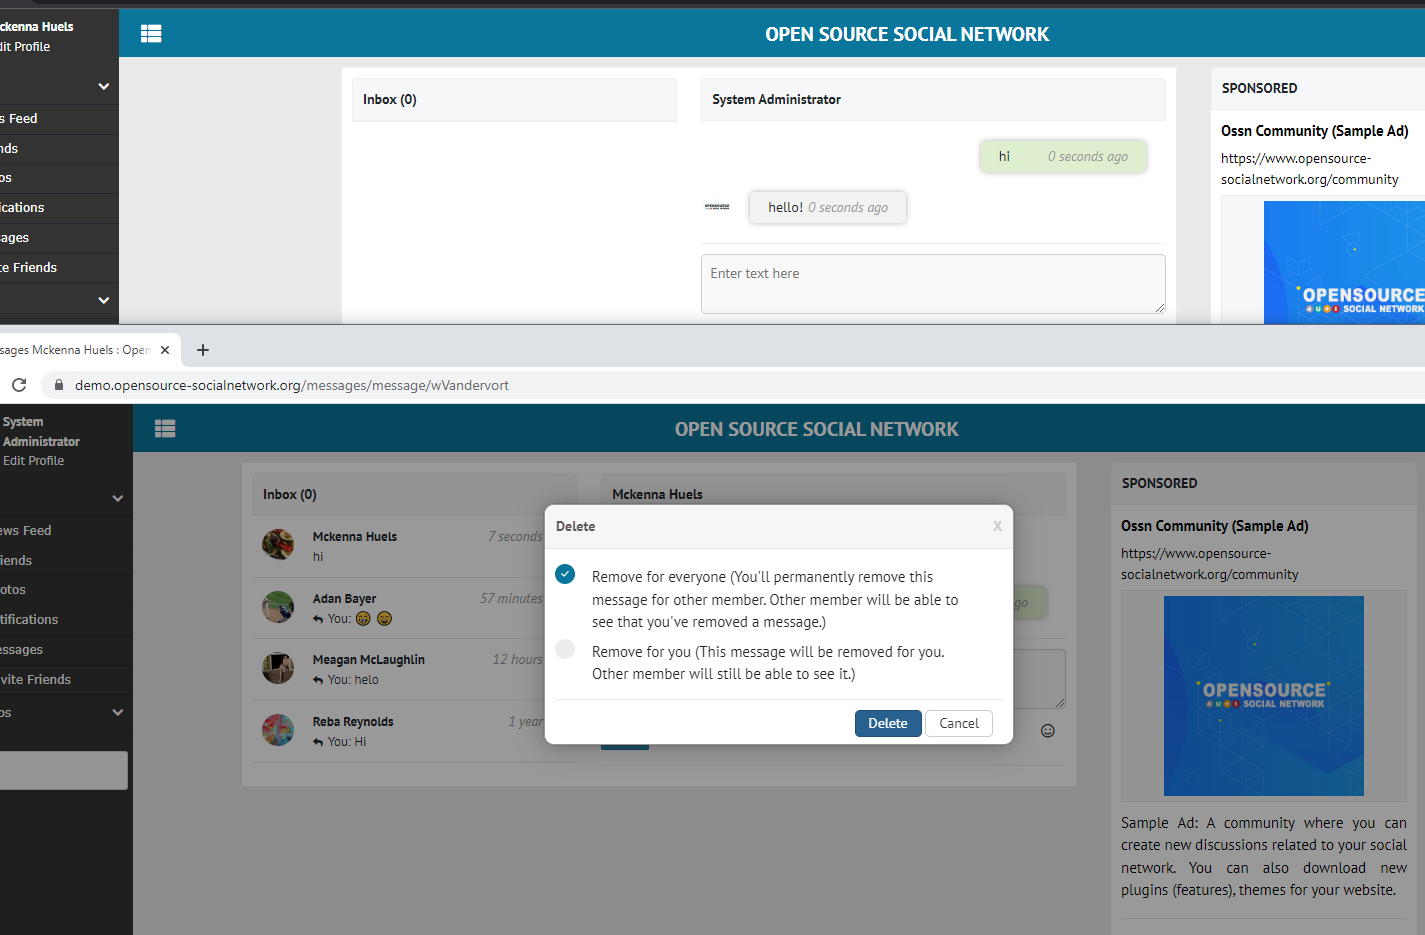The width and height of the screenshot is (1425, 935).
Task: Expand the chevron in the top window sidebar
Action: click(x=102, y=85)
